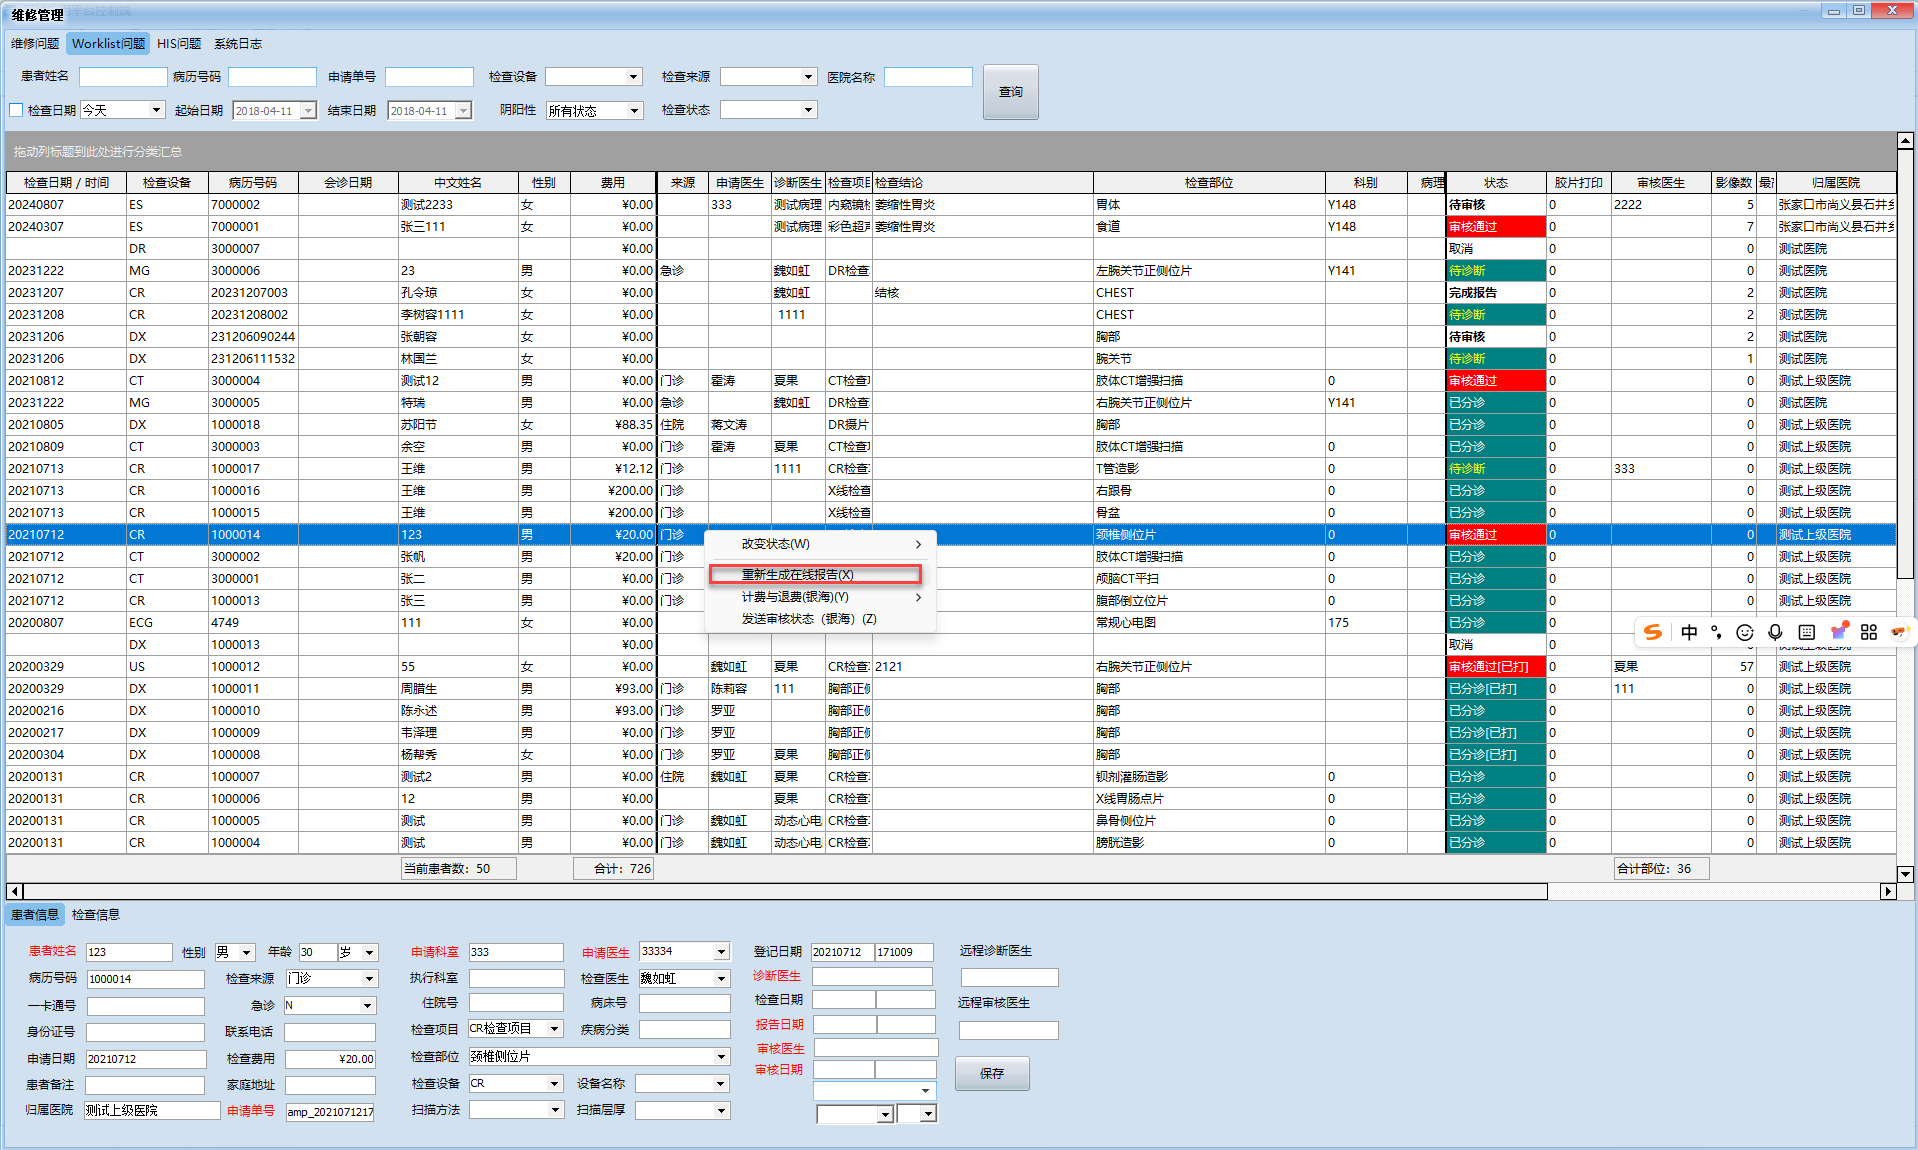Open the 检查状态 filter dropdown

808,110
